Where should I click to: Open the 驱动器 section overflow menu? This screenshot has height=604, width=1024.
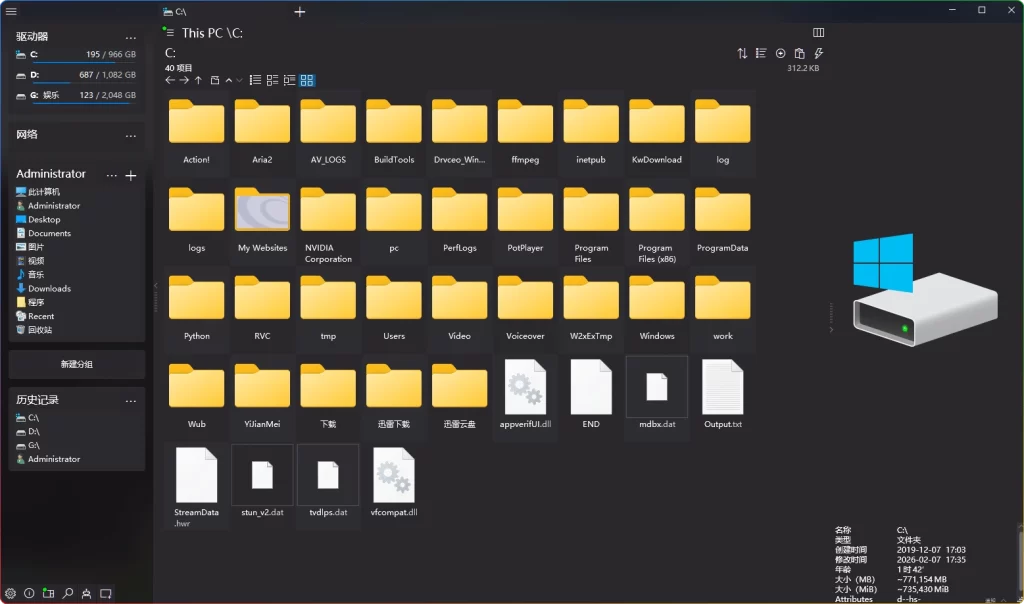[130, 37]
